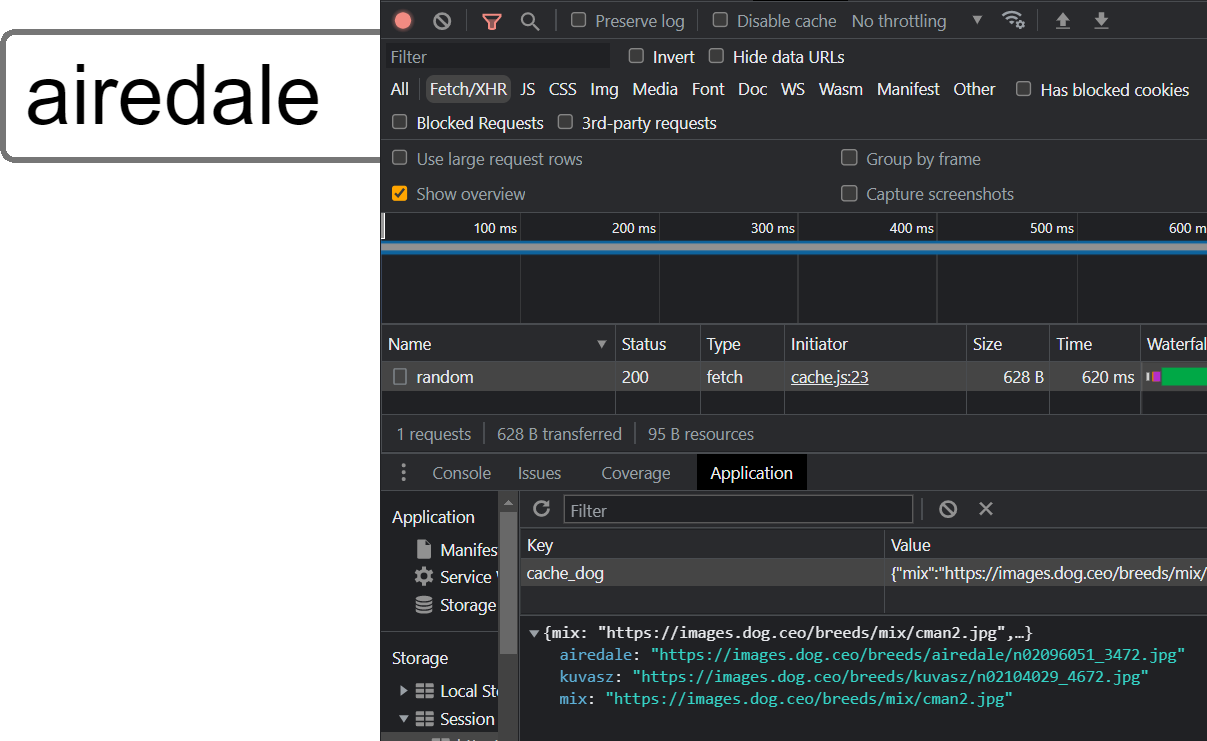Click the network overview timeline bar
Viewport: 1207px width, 741px height.
pos(794,248)
